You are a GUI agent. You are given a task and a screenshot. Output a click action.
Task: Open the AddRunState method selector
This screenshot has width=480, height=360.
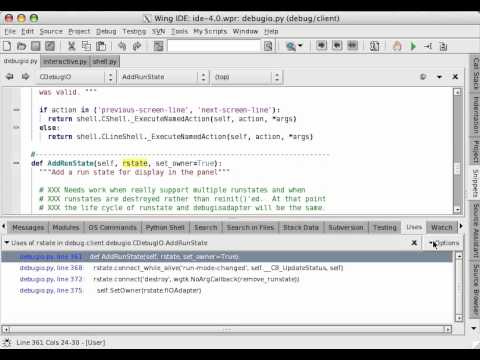pos(163,77)
